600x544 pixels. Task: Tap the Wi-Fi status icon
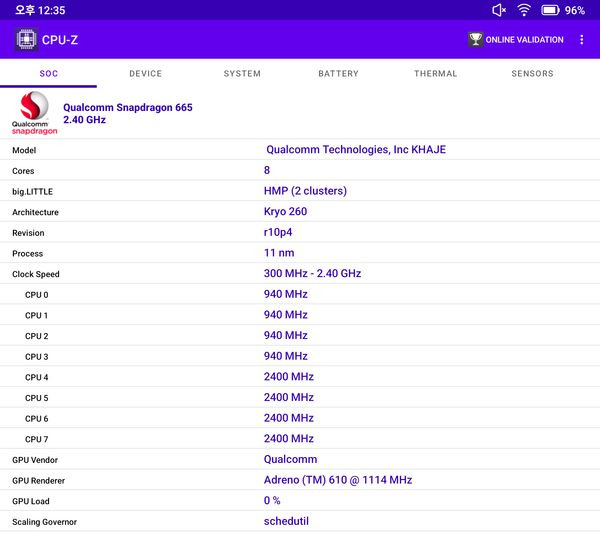coord(523,10)
